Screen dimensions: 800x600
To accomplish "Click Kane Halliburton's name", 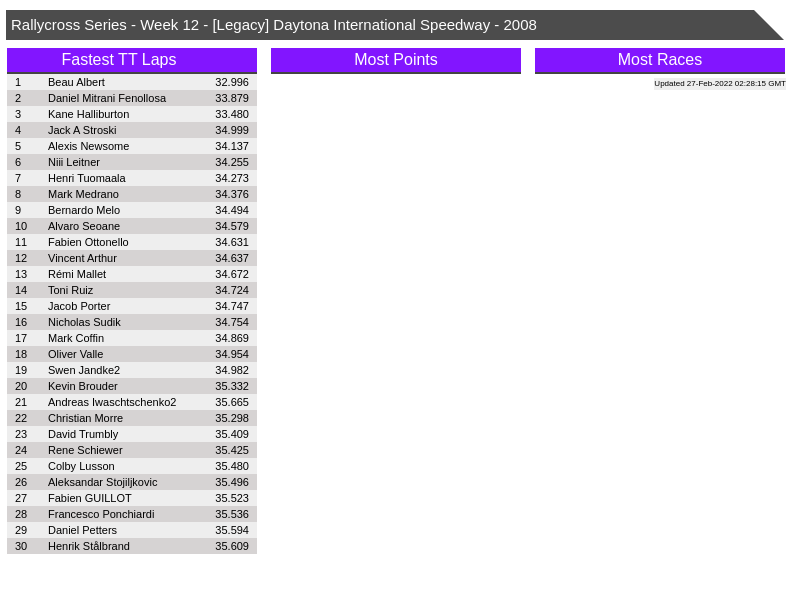I will point(88,114).
